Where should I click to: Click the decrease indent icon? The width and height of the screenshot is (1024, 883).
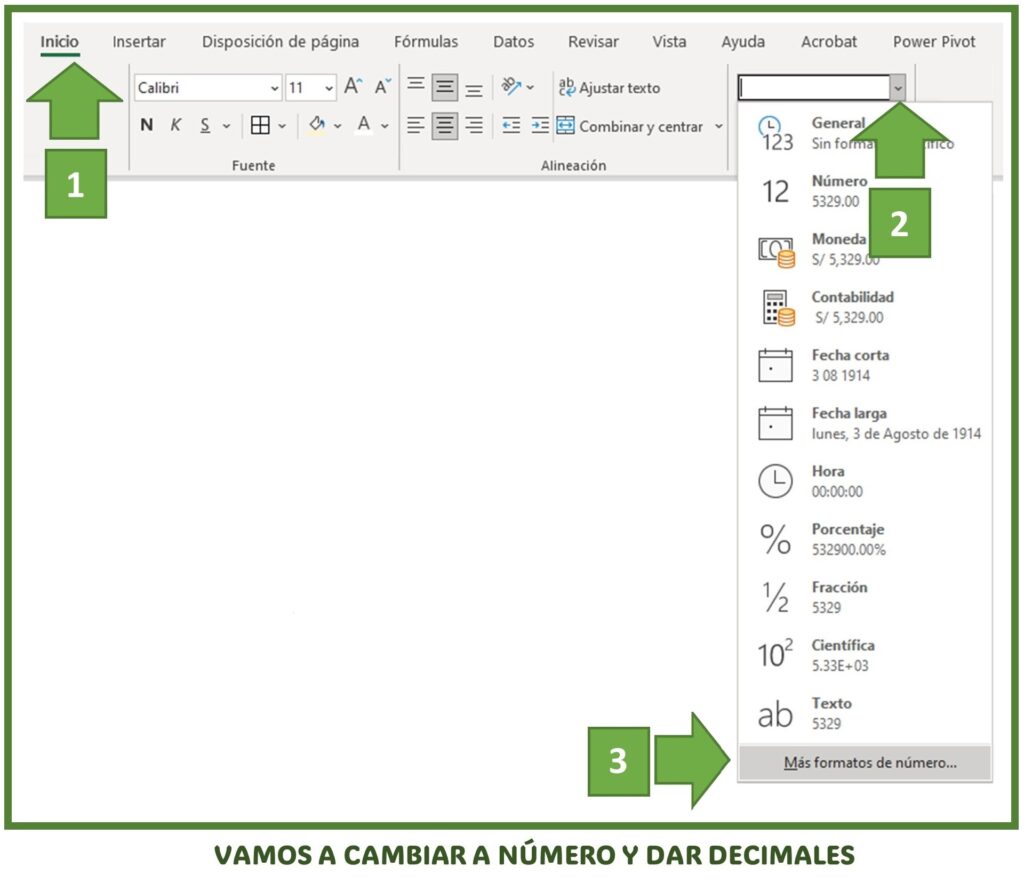click(x=511, y=125)
